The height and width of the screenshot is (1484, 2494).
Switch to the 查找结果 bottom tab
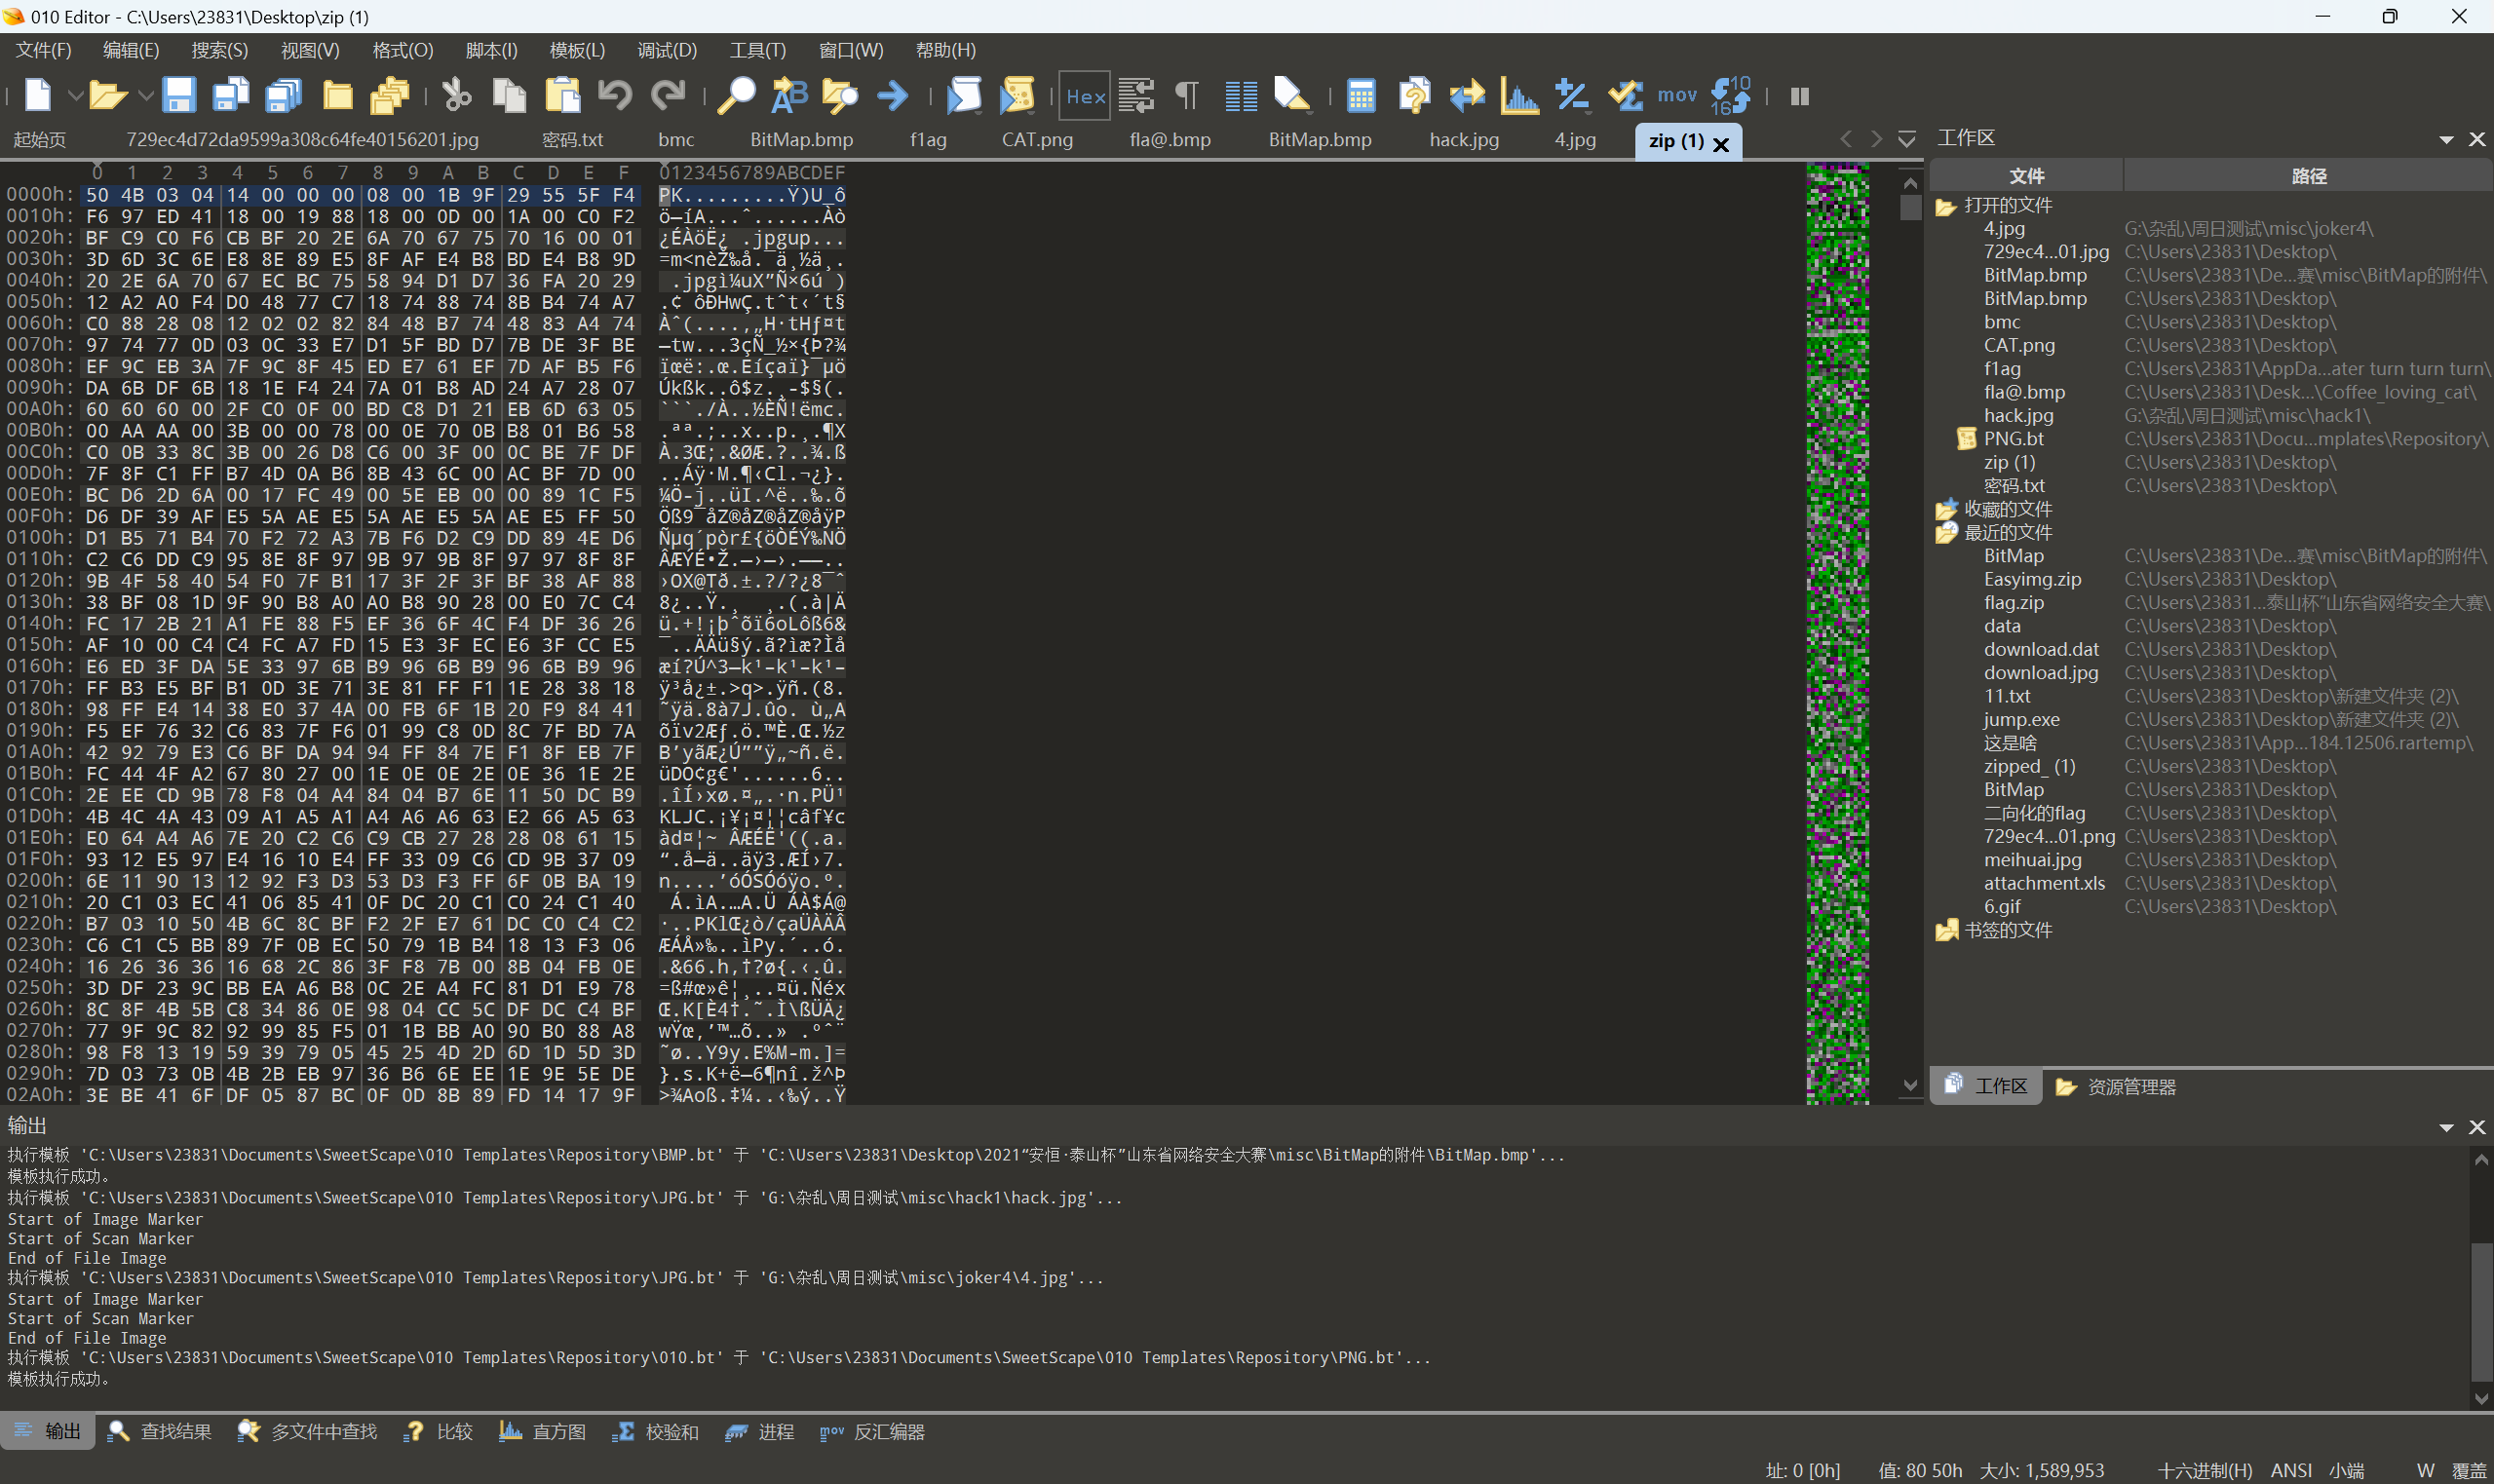(x=160, y=1432)
